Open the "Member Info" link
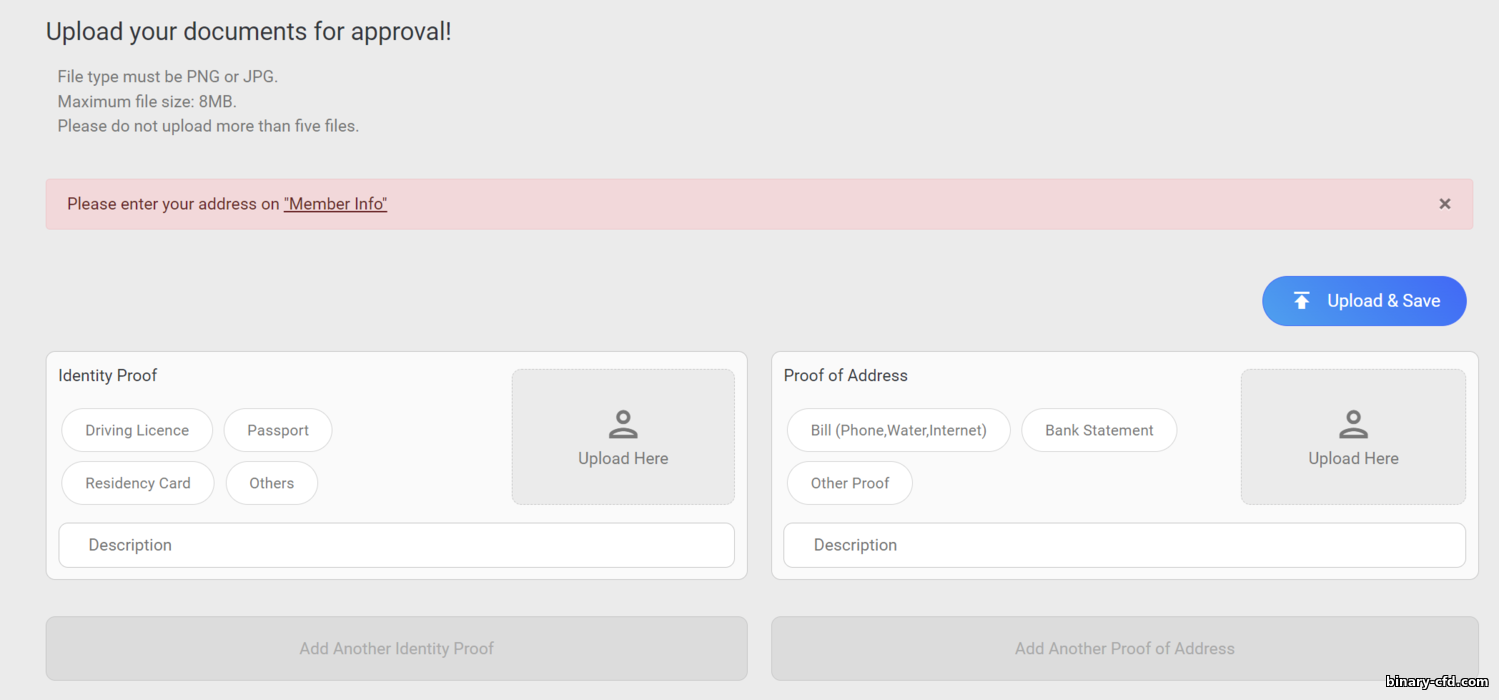Screen dimensions: 1499x700 point(335,204)
